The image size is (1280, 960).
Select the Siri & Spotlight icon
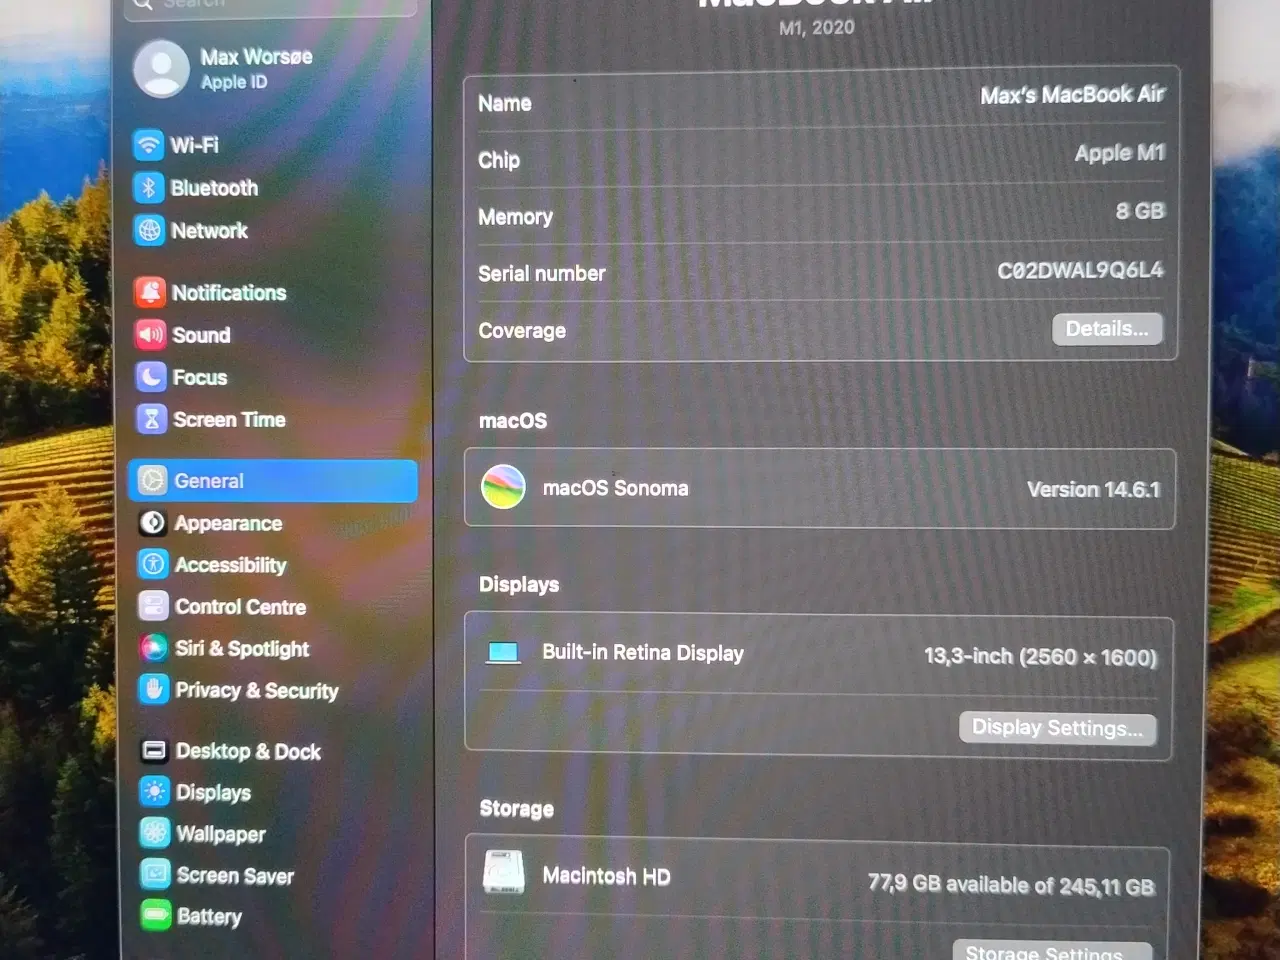tap(153, 648)
